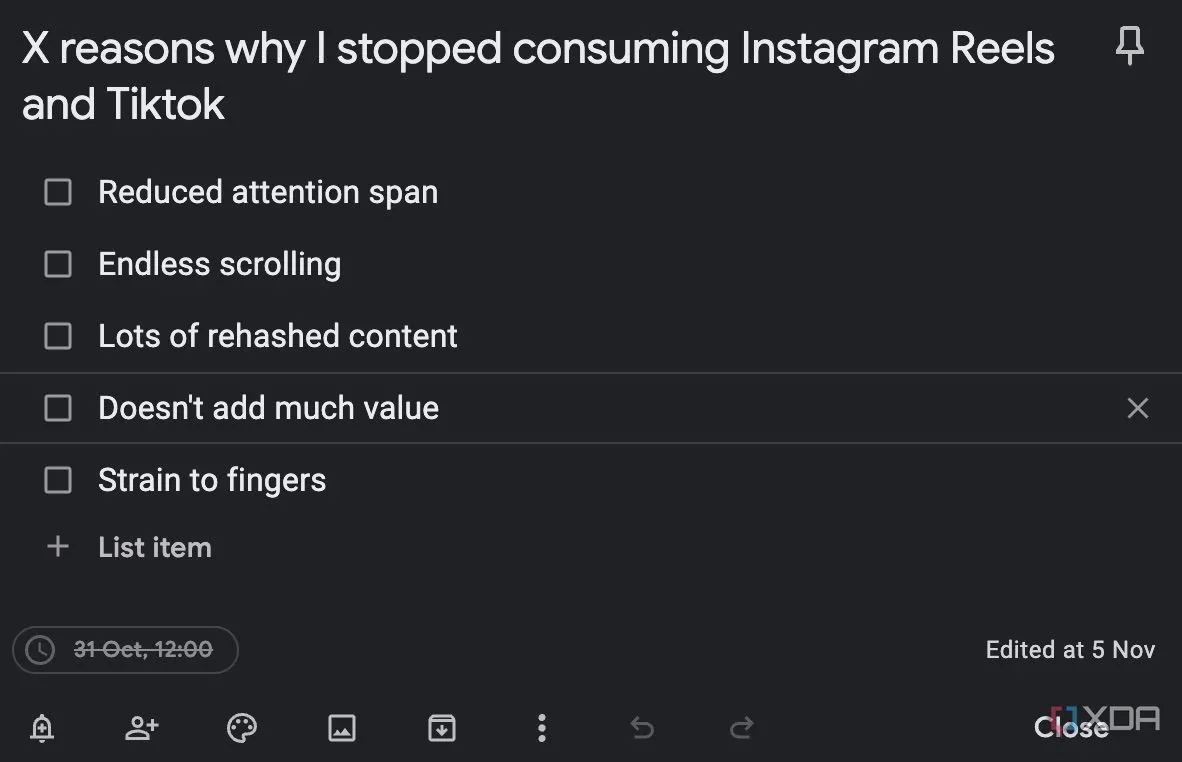Check the Reduced attention span checkbox
This screenshot has width=1182, height=762.
pyautogui.click(x=58, y=192)
